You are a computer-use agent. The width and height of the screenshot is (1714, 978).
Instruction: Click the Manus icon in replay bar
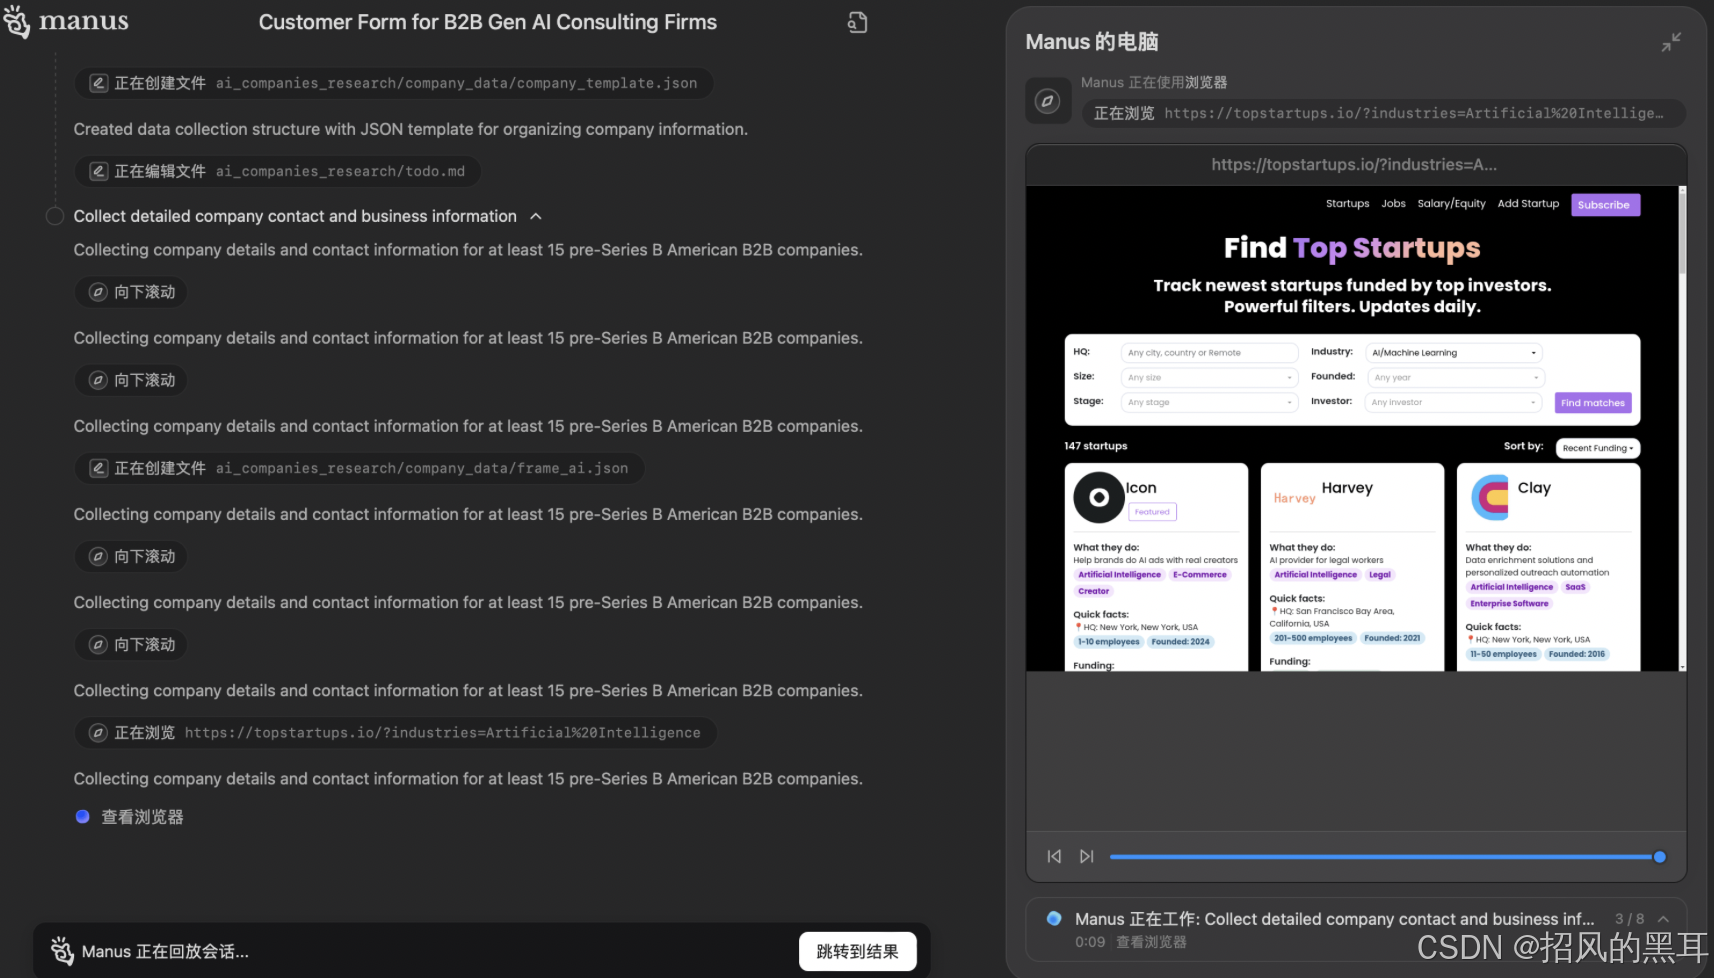pyautogui.click(x=62, y=951)
